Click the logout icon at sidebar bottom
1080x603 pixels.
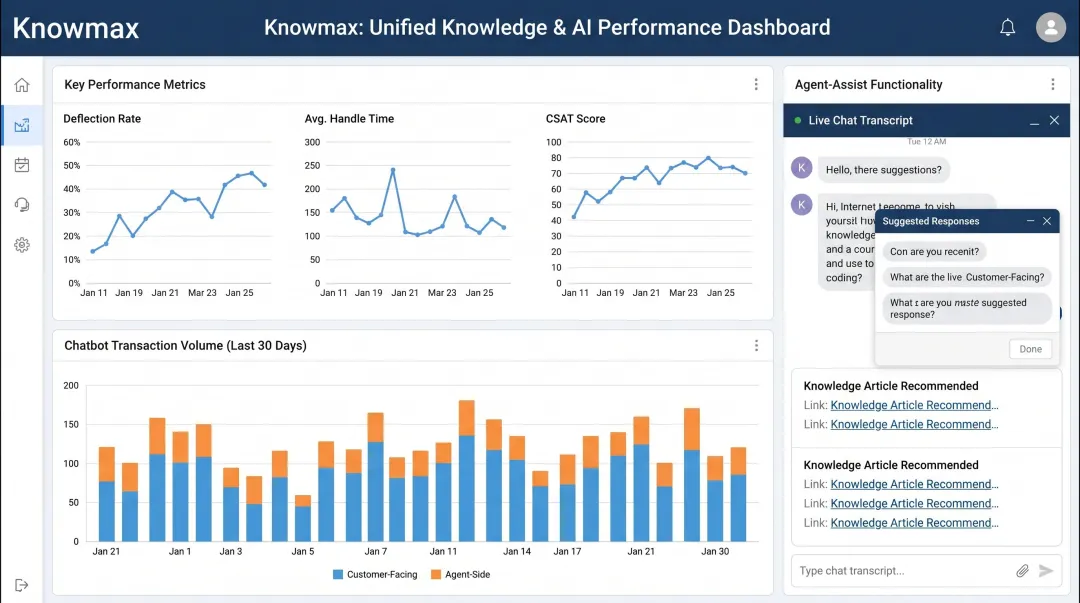21,585
